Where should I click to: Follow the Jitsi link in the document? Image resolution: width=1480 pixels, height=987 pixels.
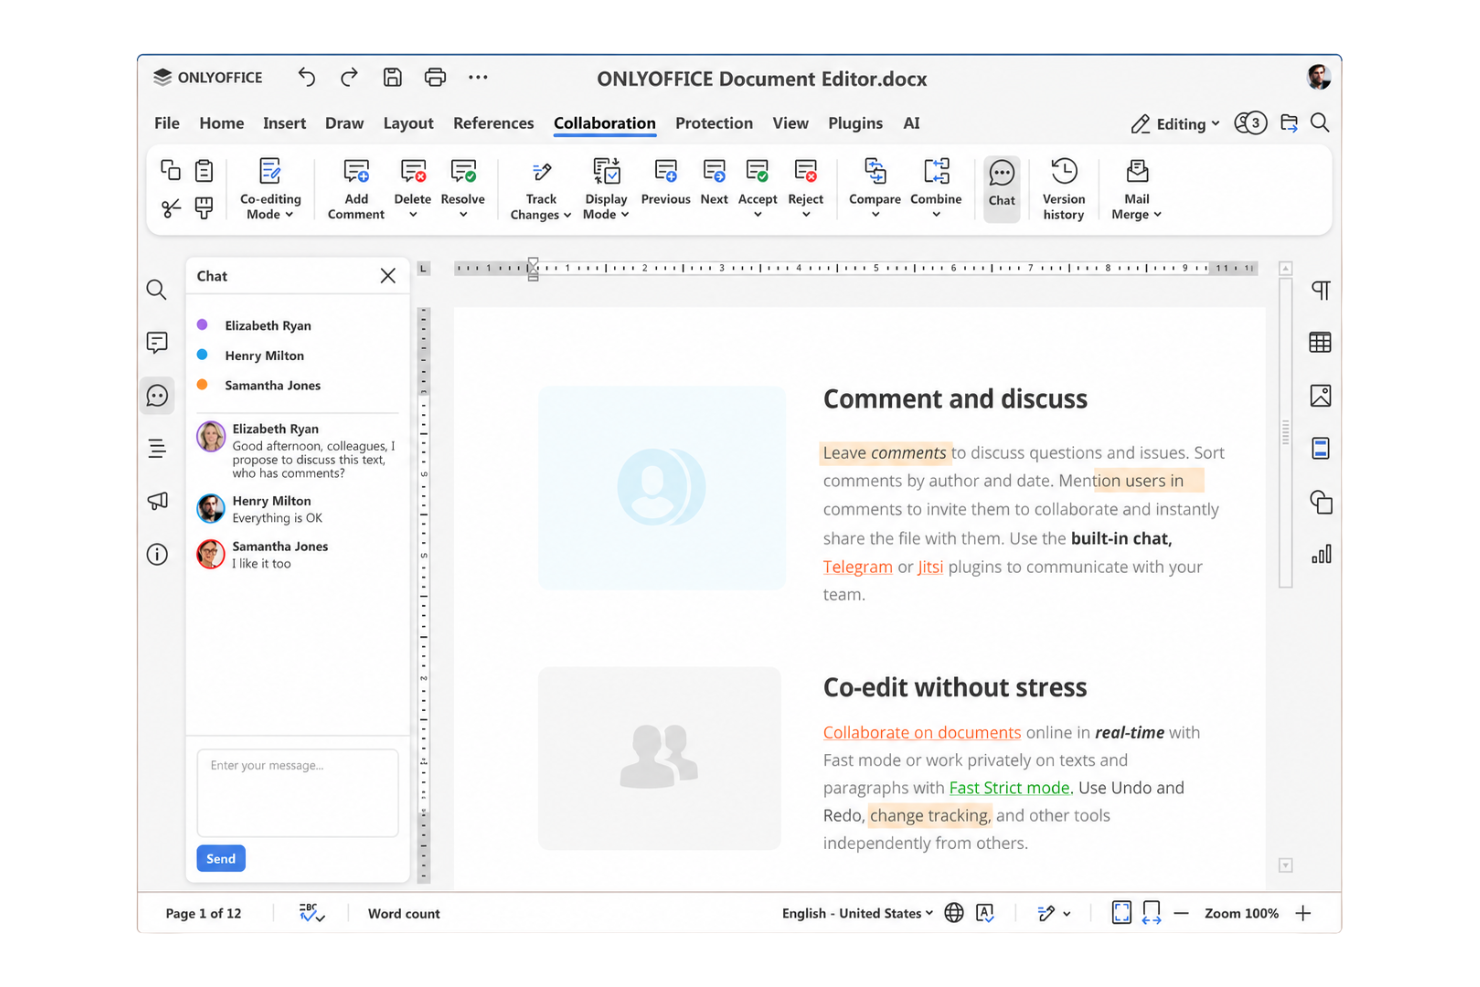tap(930, 567)
